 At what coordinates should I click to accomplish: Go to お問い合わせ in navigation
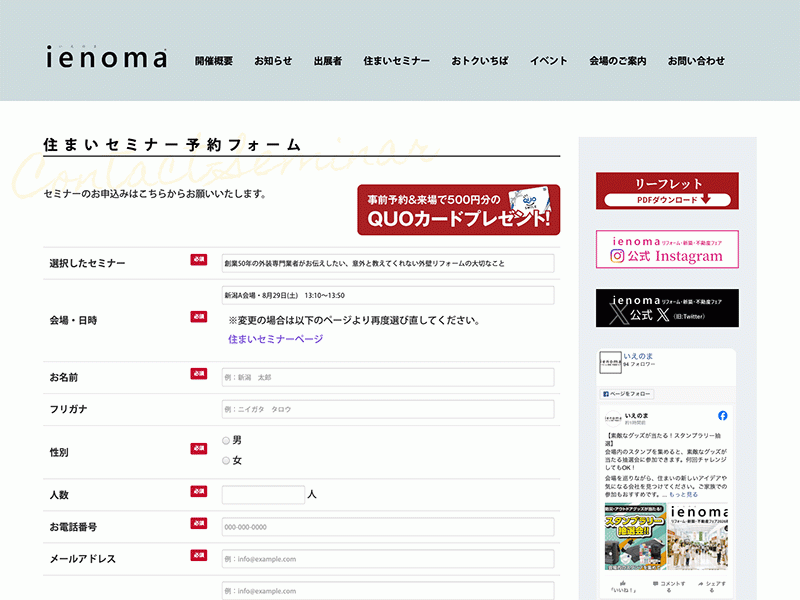[x=696, y=61]
